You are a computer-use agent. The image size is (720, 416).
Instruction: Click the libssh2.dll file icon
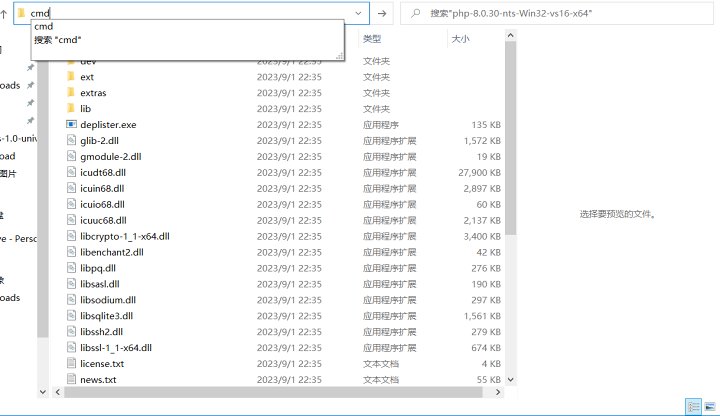click(x=70, y=331)
